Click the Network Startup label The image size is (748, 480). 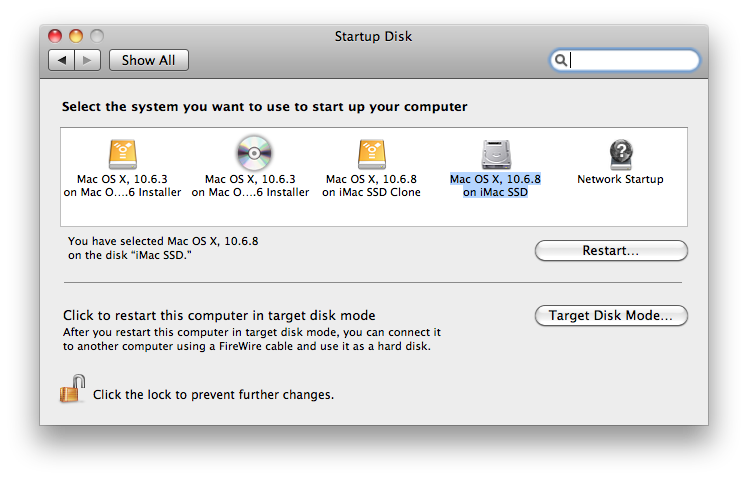(620, 179)
